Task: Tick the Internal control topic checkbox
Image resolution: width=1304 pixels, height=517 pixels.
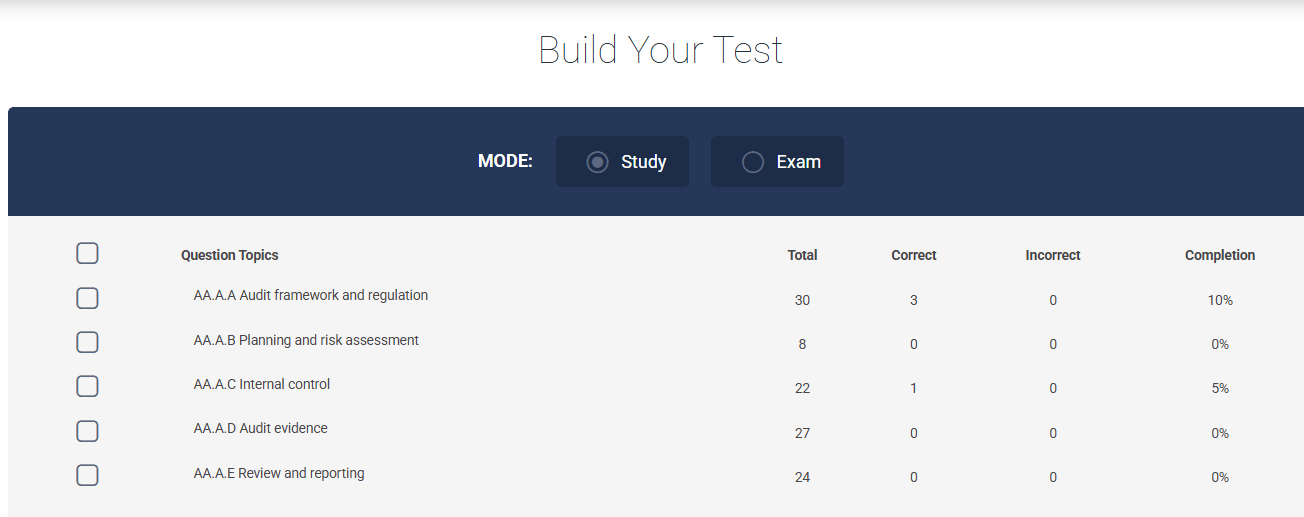Action: click(x=87, y=386)
